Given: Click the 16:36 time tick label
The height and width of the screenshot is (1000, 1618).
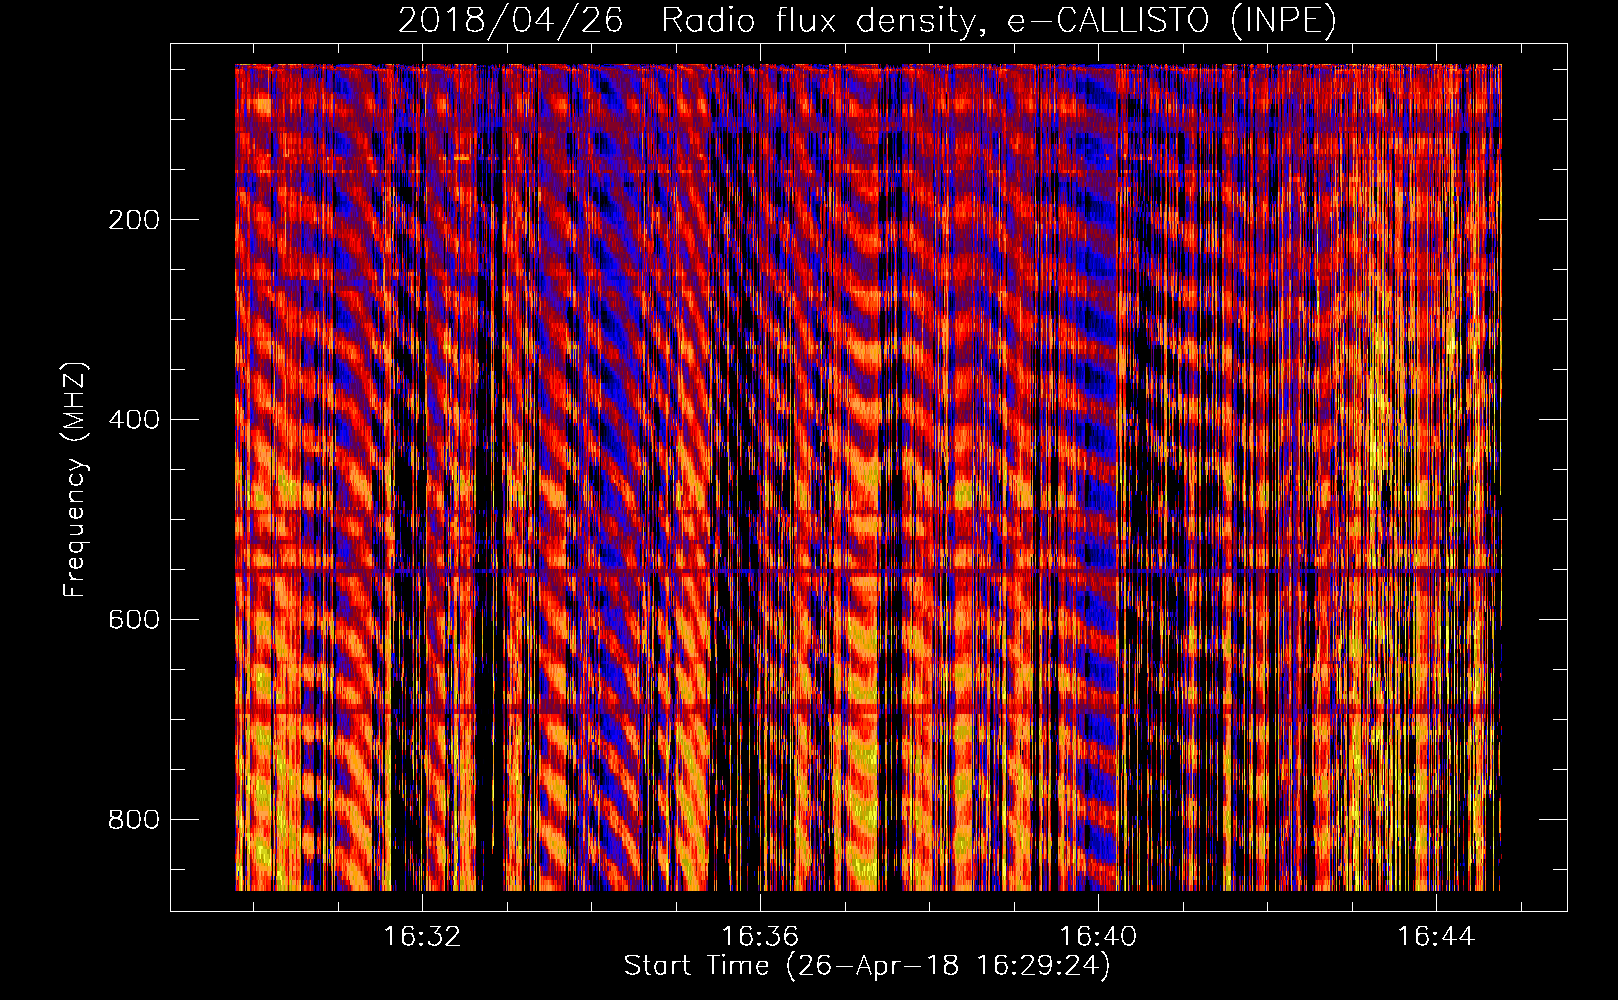Looking at the screenshot, I should click(x=760, y=937).
